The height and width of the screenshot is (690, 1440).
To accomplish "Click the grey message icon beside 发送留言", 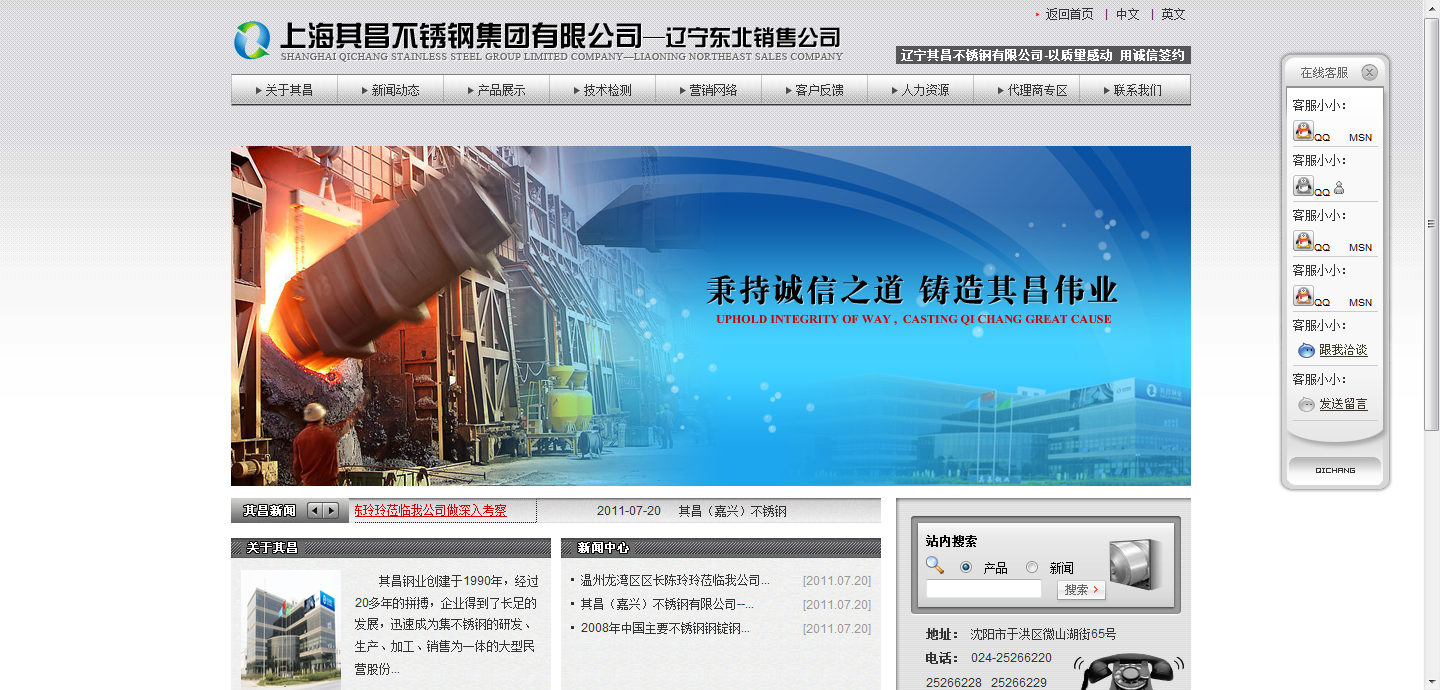I will point(1306,405).
